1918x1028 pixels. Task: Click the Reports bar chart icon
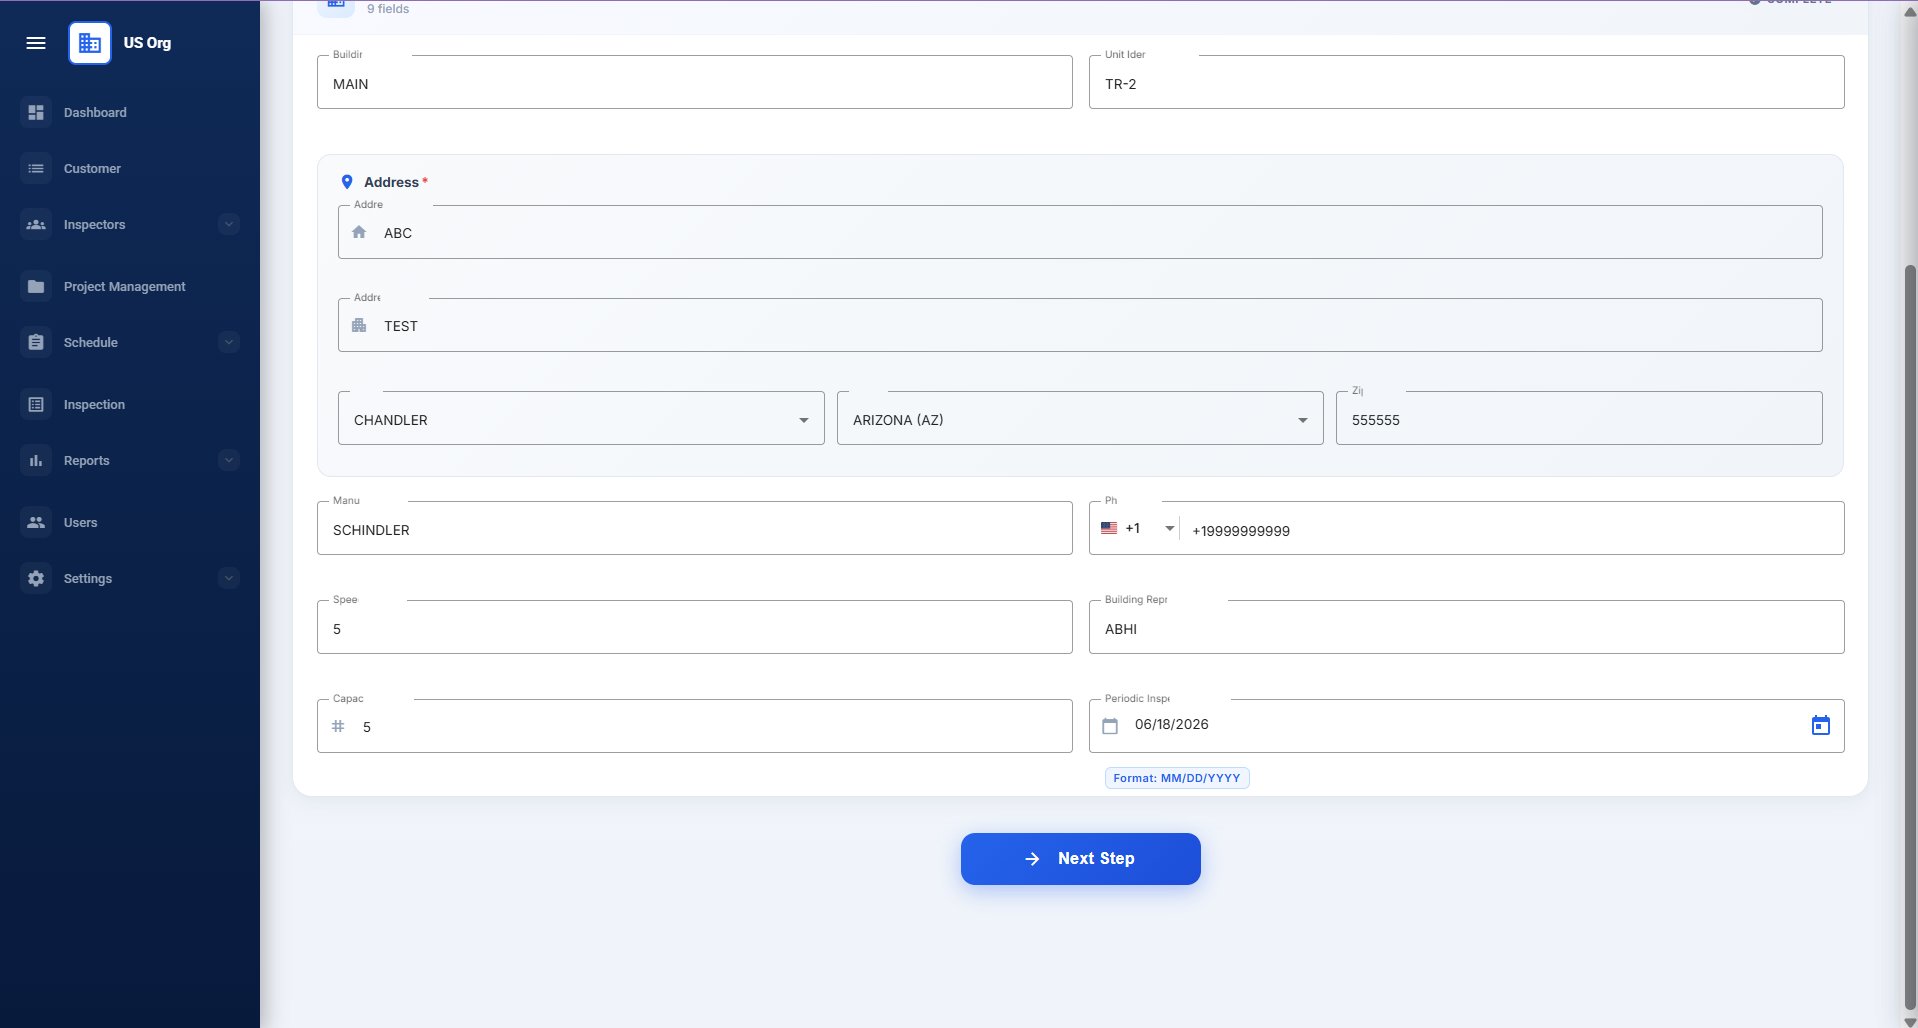36,460
